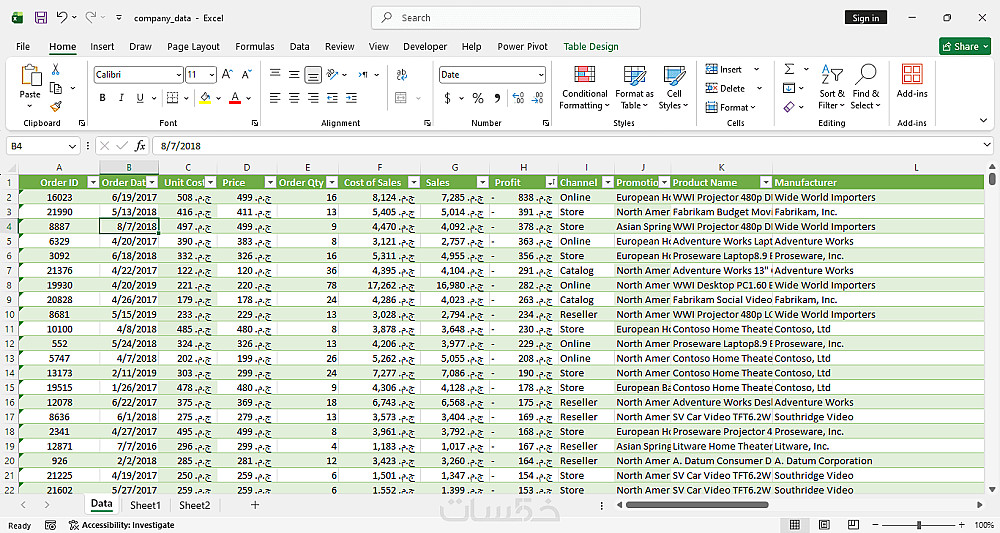This screenshot has width=1000, height=533.
Task: Click the Align Left icon
Action: pyautogui.click(x=275, y=98)
